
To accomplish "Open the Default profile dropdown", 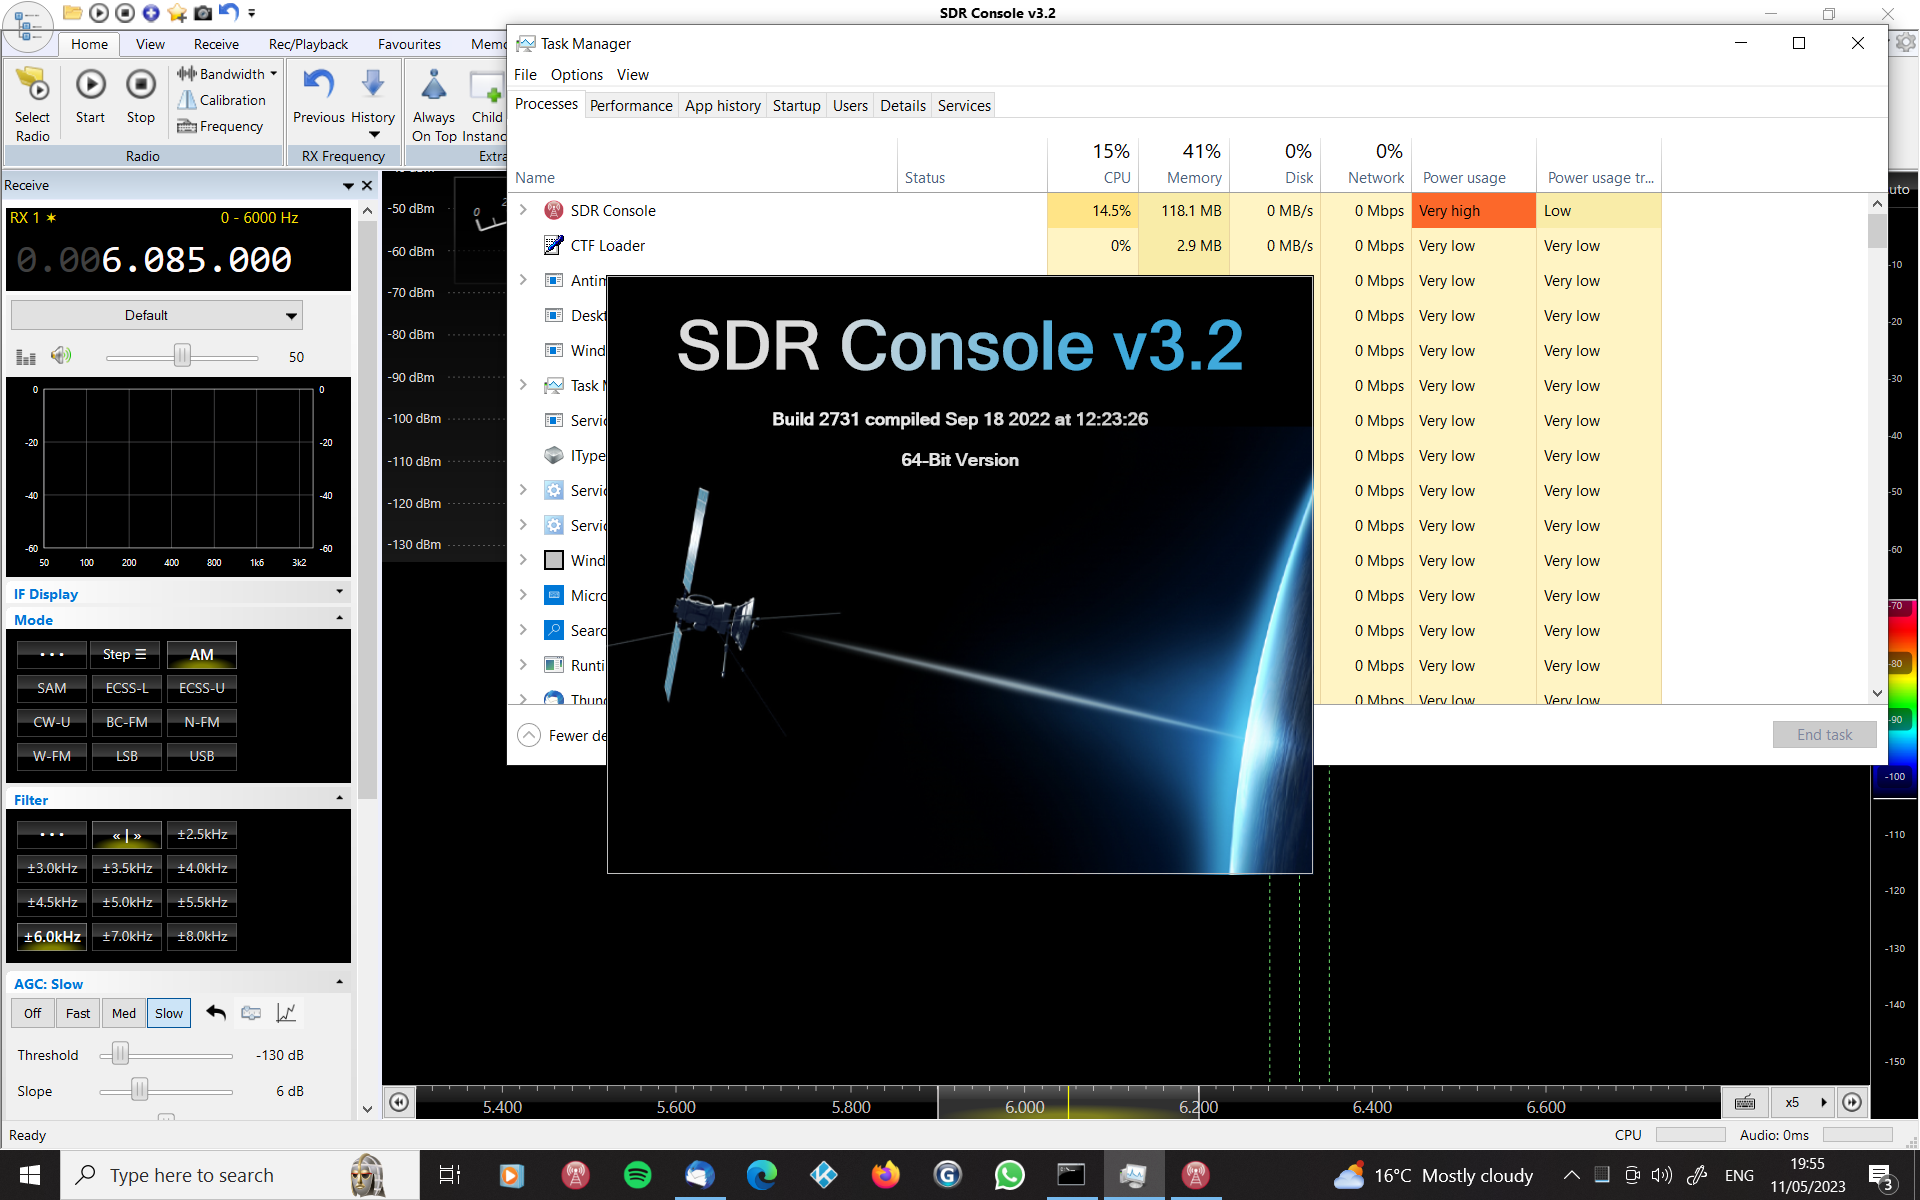I will [157, 315].
